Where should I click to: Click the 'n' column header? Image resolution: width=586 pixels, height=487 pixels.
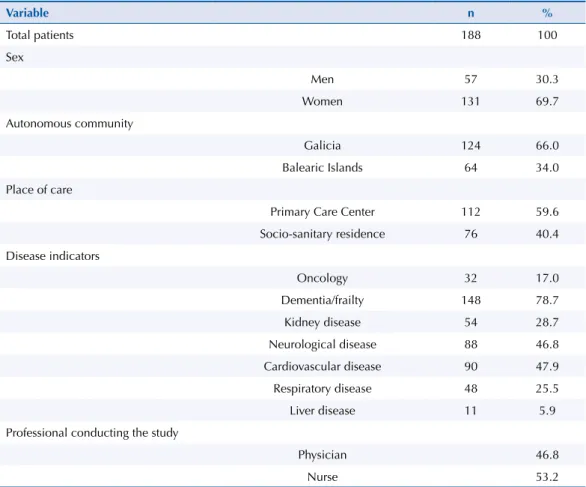tap(471, 13)
